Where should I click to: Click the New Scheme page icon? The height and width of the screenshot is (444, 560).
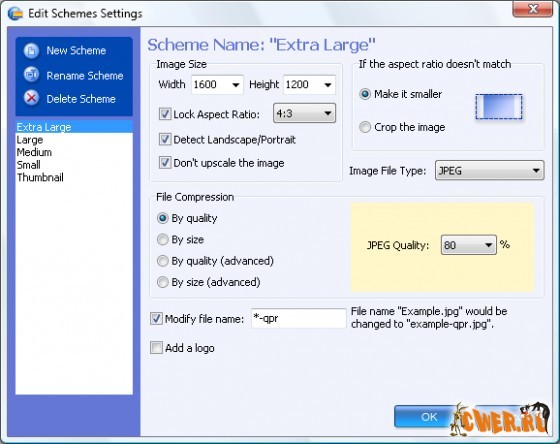tap(31, 51)
